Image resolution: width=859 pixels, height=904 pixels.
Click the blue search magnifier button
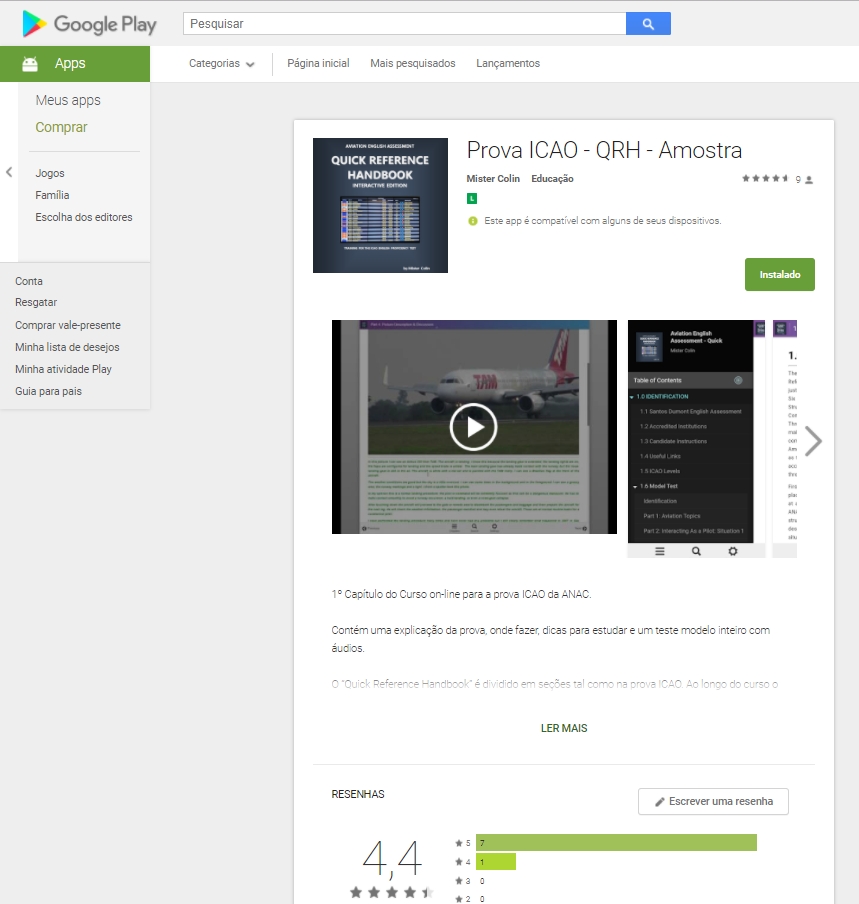tap(648, 24)
